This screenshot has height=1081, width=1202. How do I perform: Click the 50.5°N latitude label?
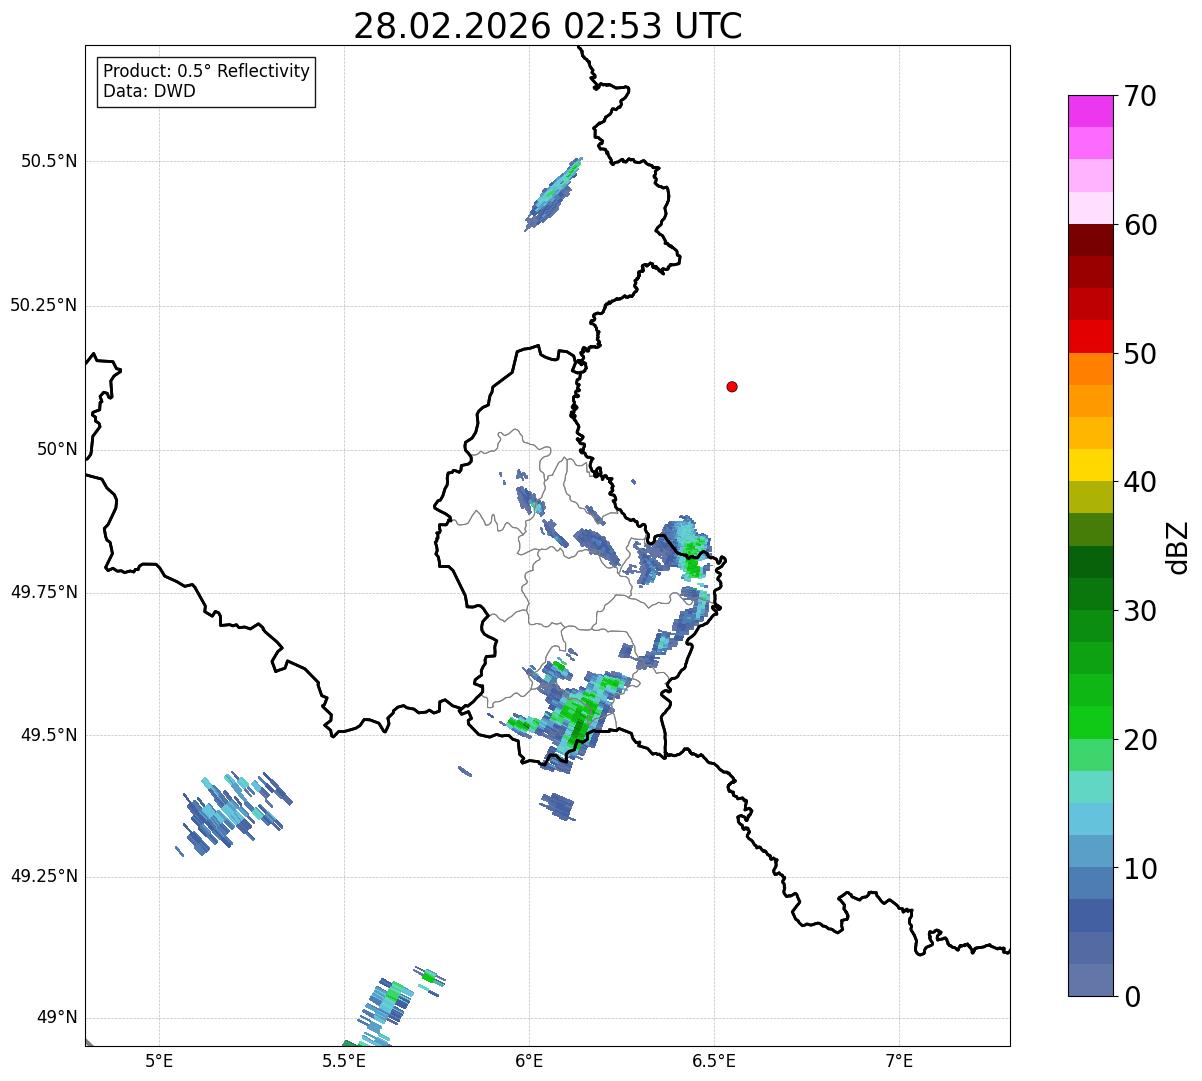[49, 161]
